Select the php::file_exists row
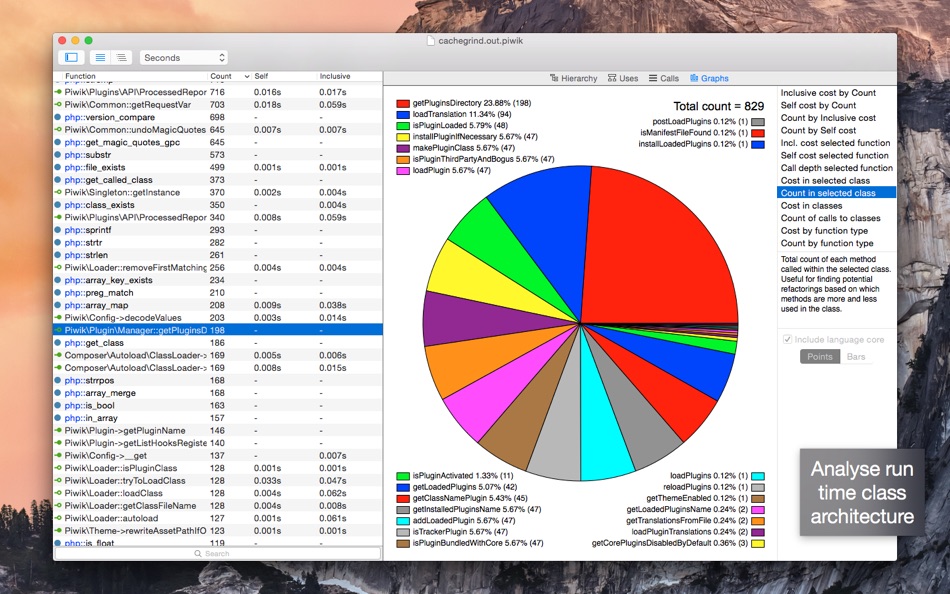This screenshot has height=594, width=950. [x=218, y=167]
